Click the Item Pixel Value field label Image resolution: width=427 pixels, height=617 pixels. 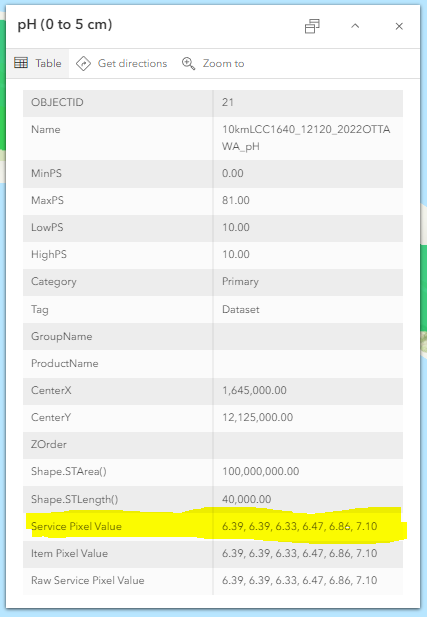[69, 553]
